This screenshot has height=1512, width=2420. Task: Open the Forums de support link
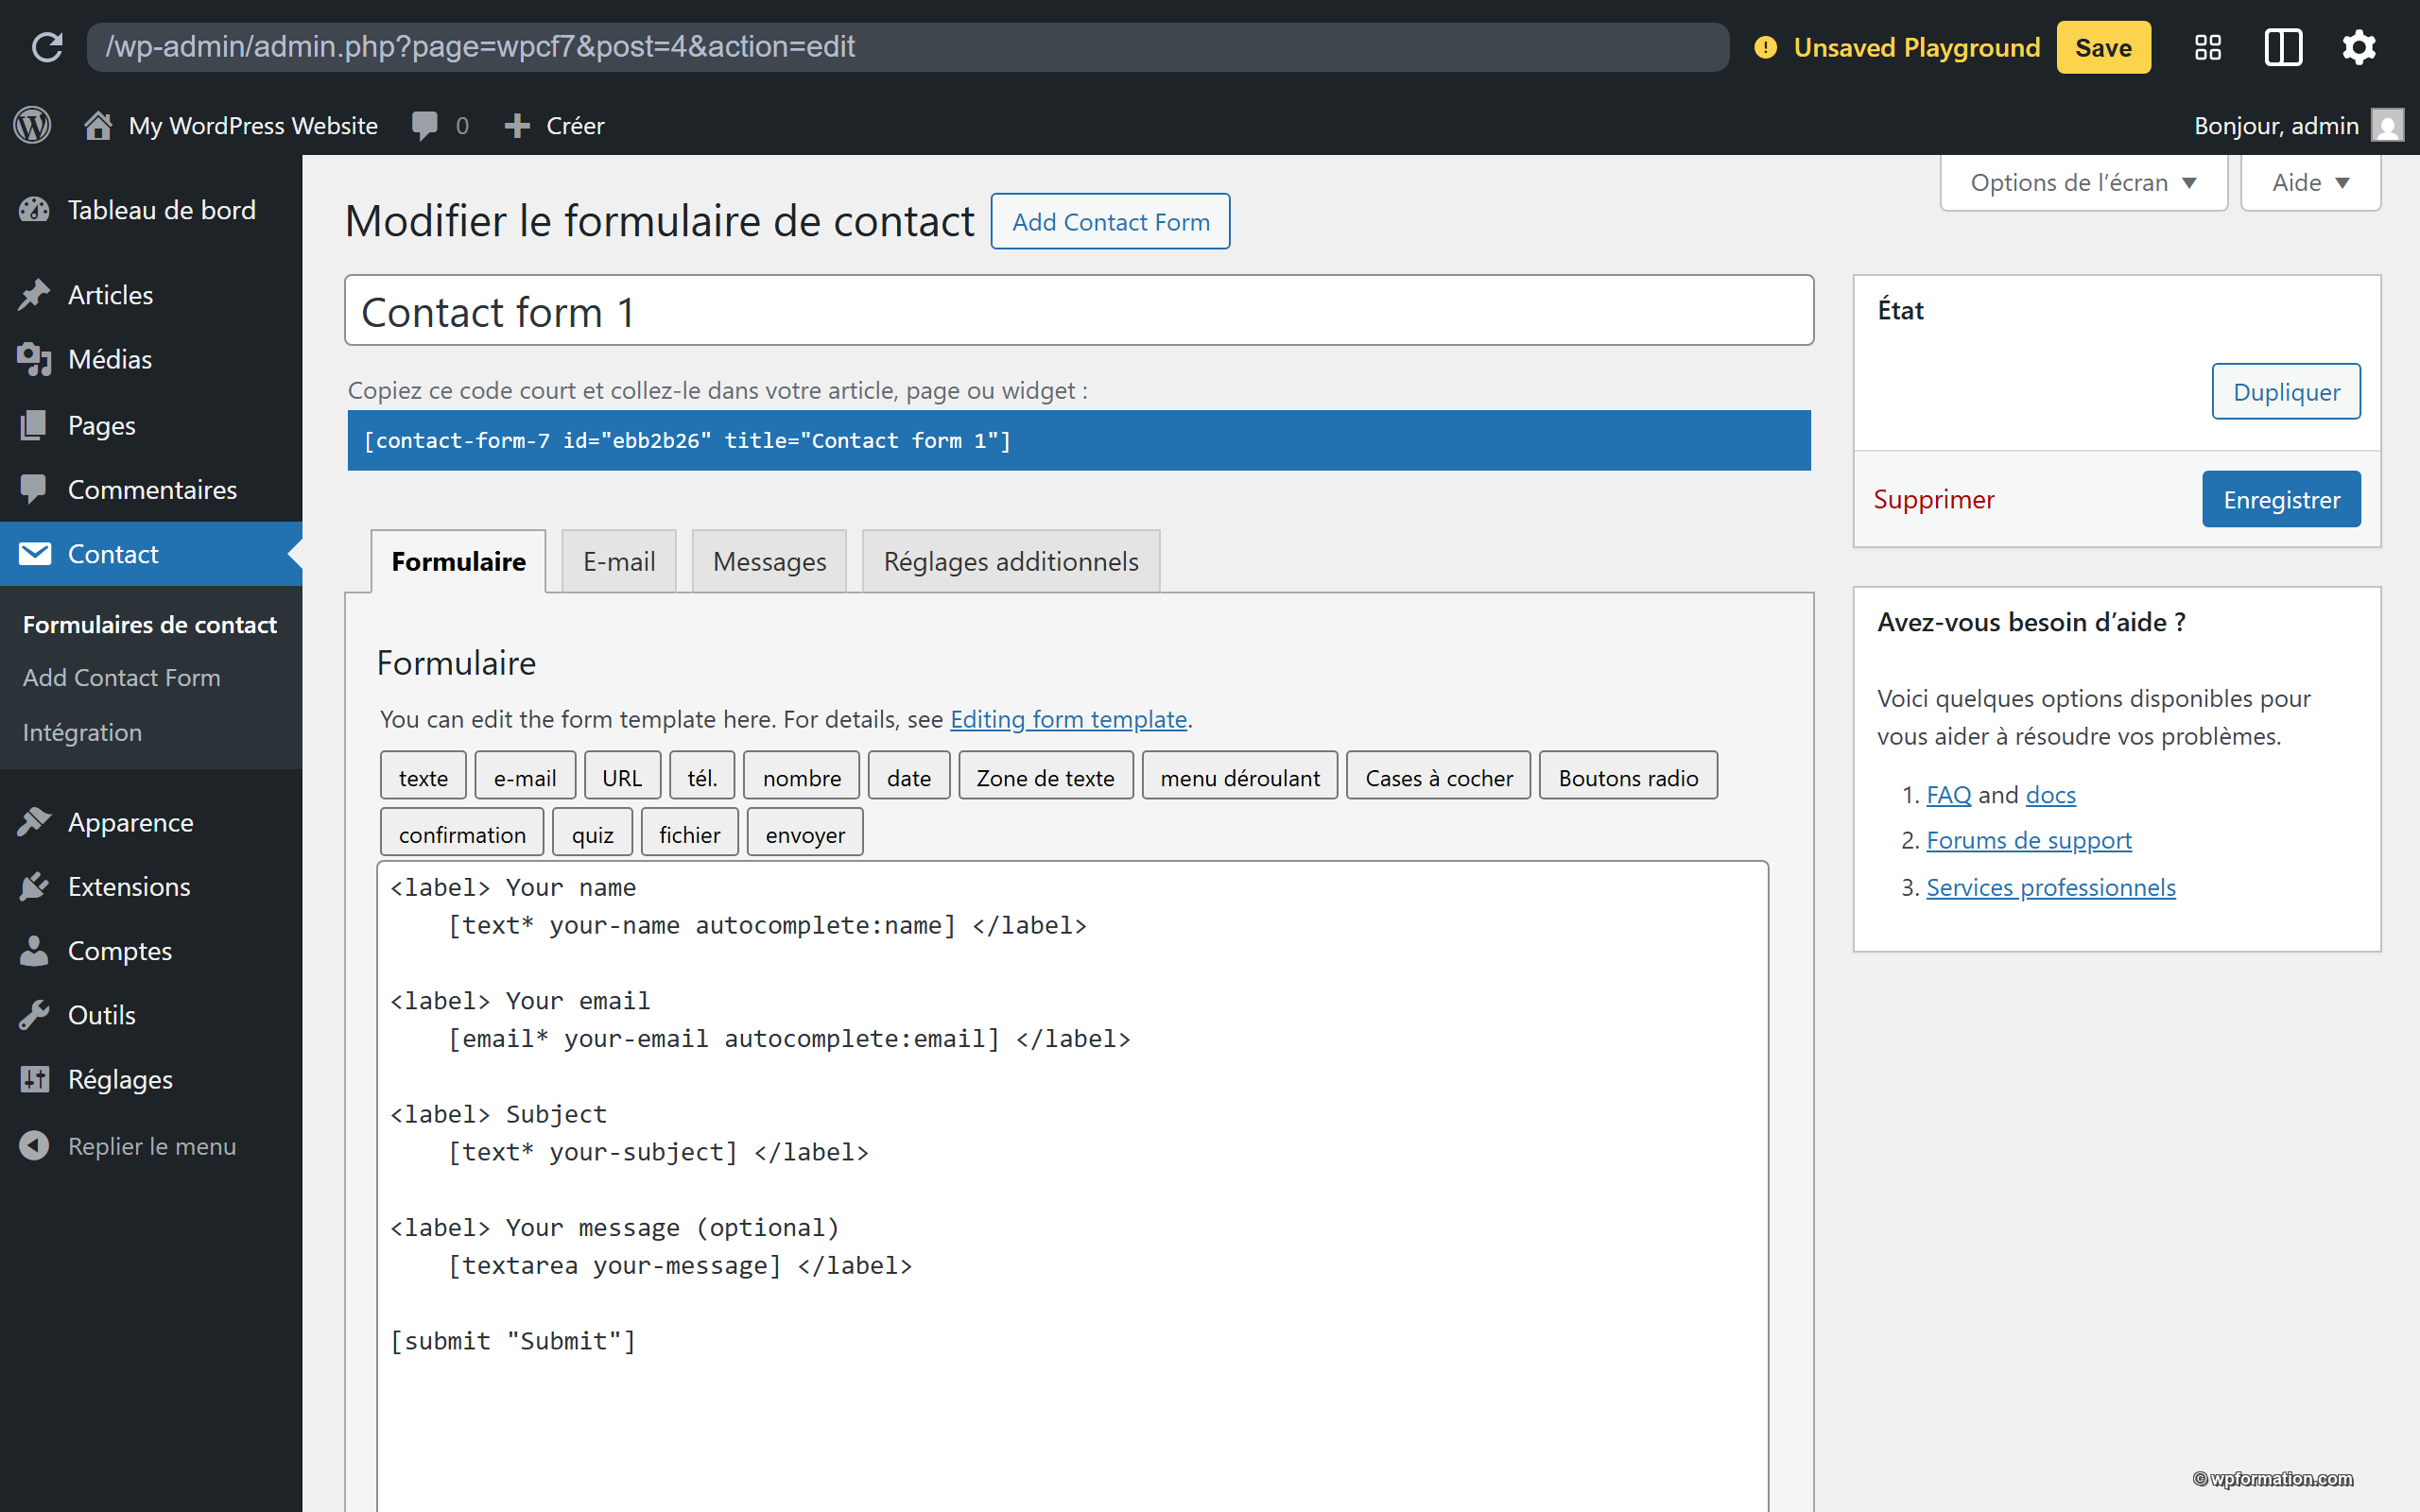pos(2029,840)
